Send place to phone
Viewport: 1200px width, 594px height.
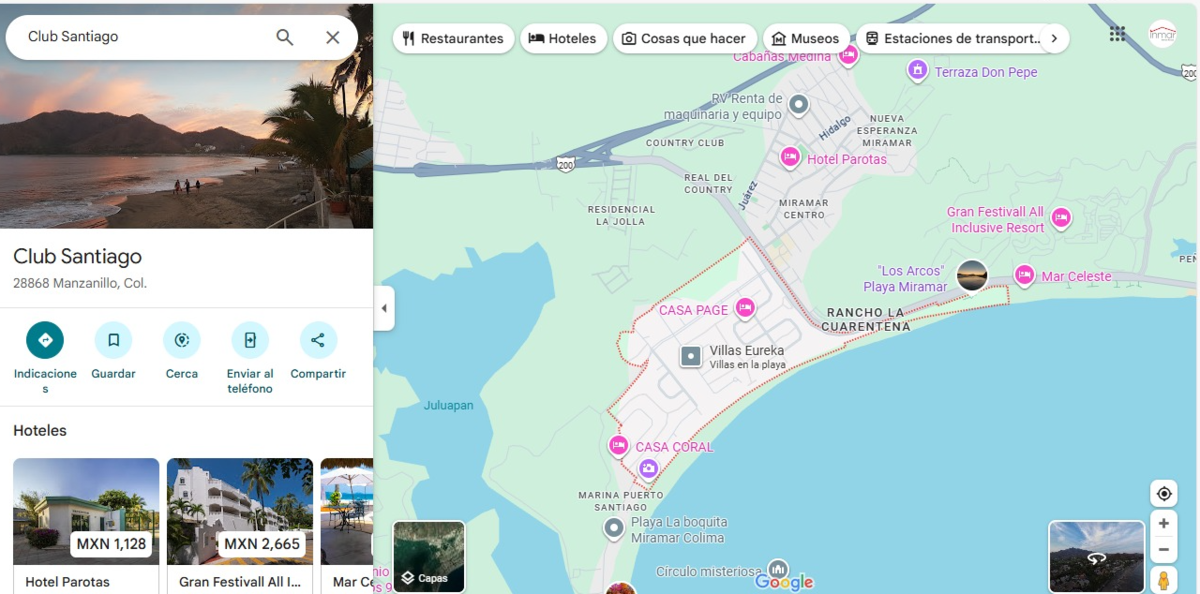click(x=249, y=340)
